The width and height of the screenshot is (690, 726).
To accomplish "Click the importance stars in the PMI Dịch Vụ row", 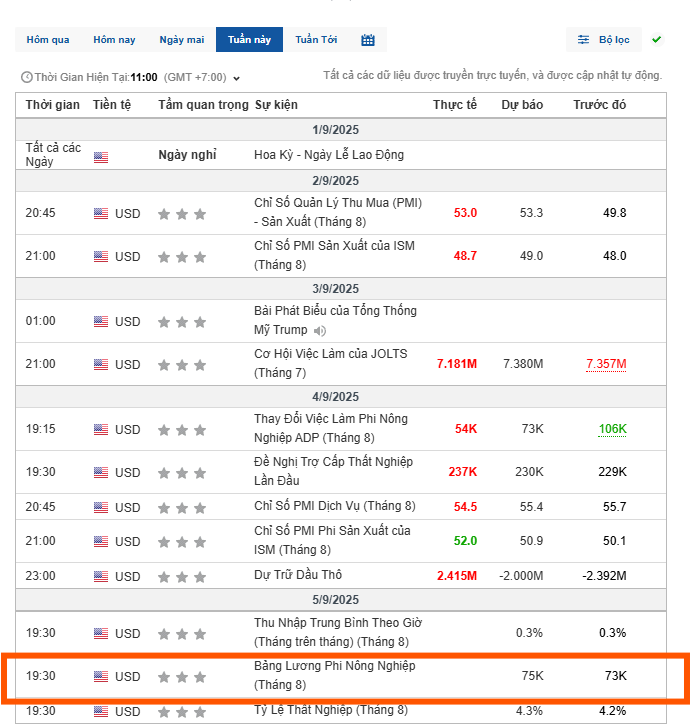I will click(x=182, y=508).
